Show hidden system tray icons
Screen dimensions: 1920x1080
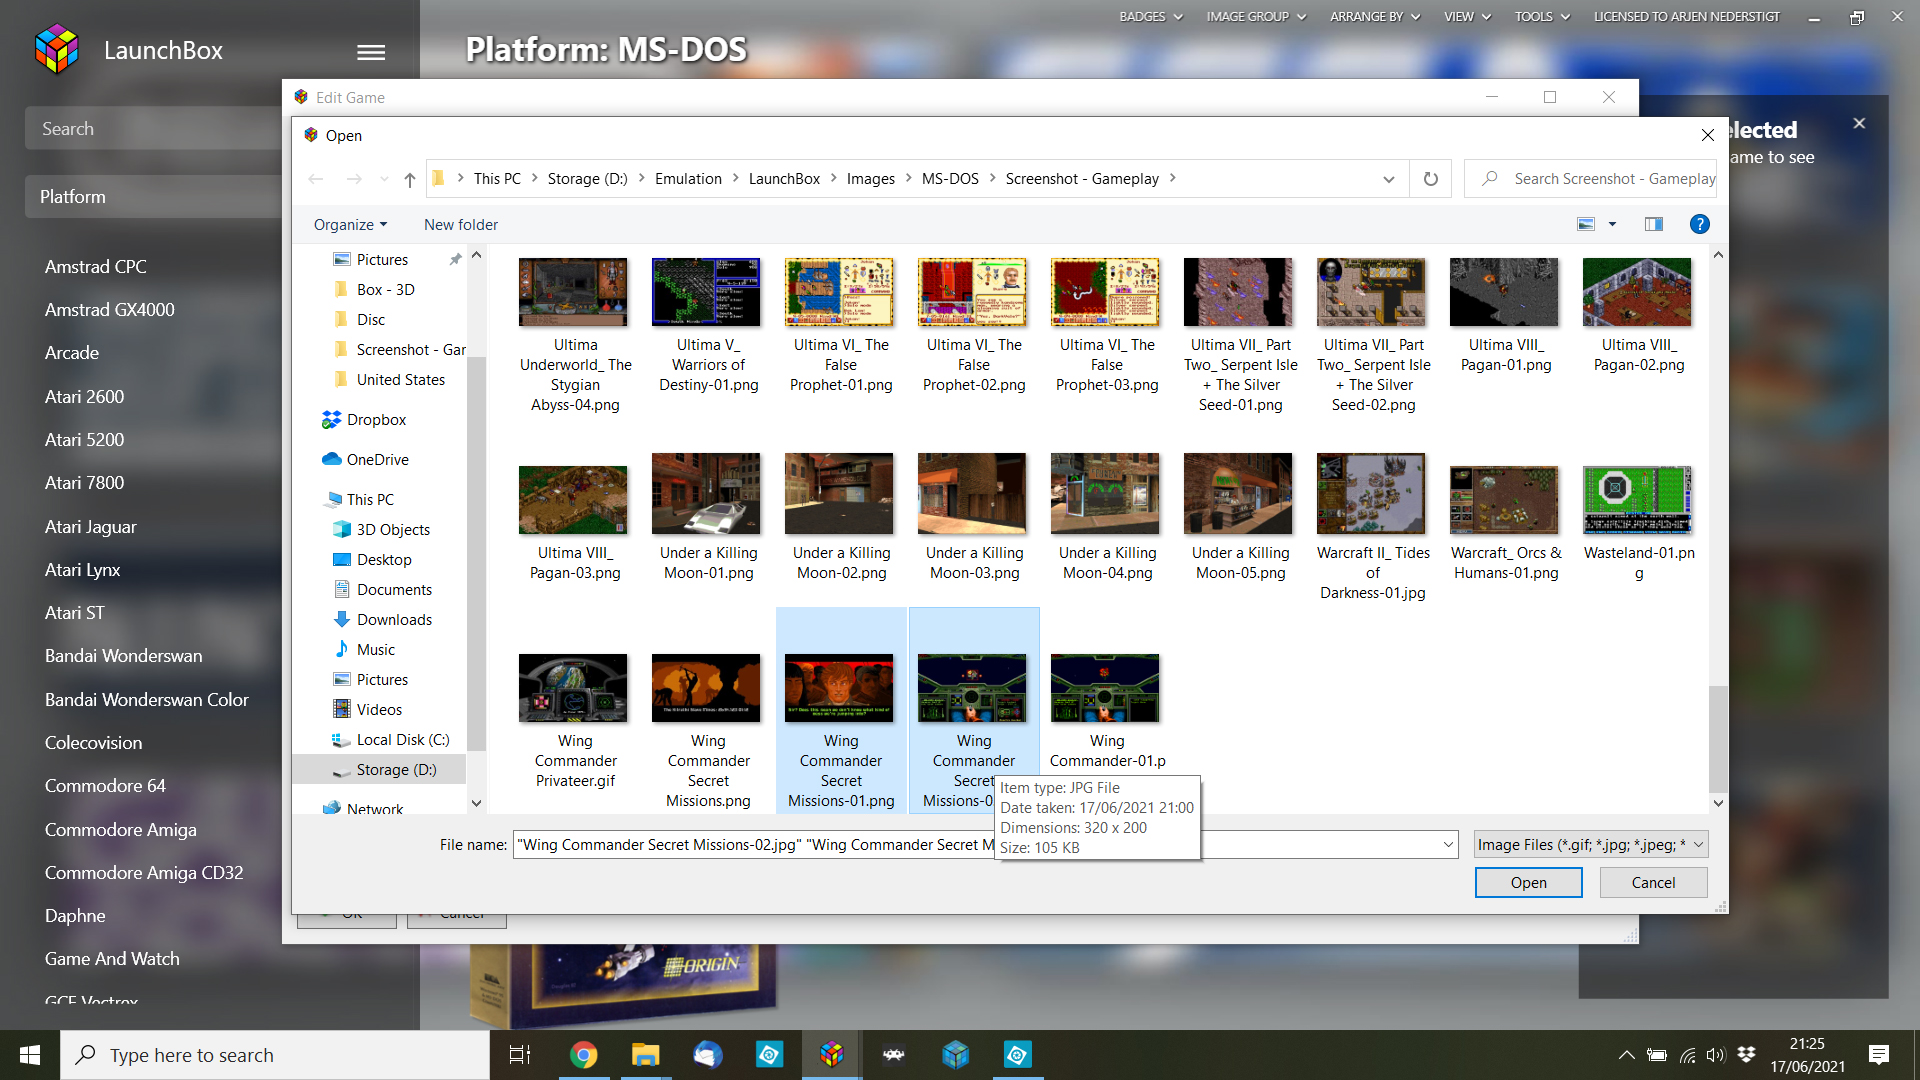click(1627, 1055)
